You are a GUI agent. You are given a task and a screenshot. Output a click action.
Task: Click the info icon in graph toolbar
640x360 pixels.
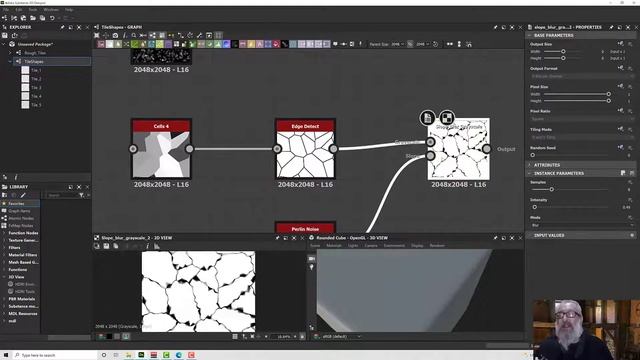point(125,36)
